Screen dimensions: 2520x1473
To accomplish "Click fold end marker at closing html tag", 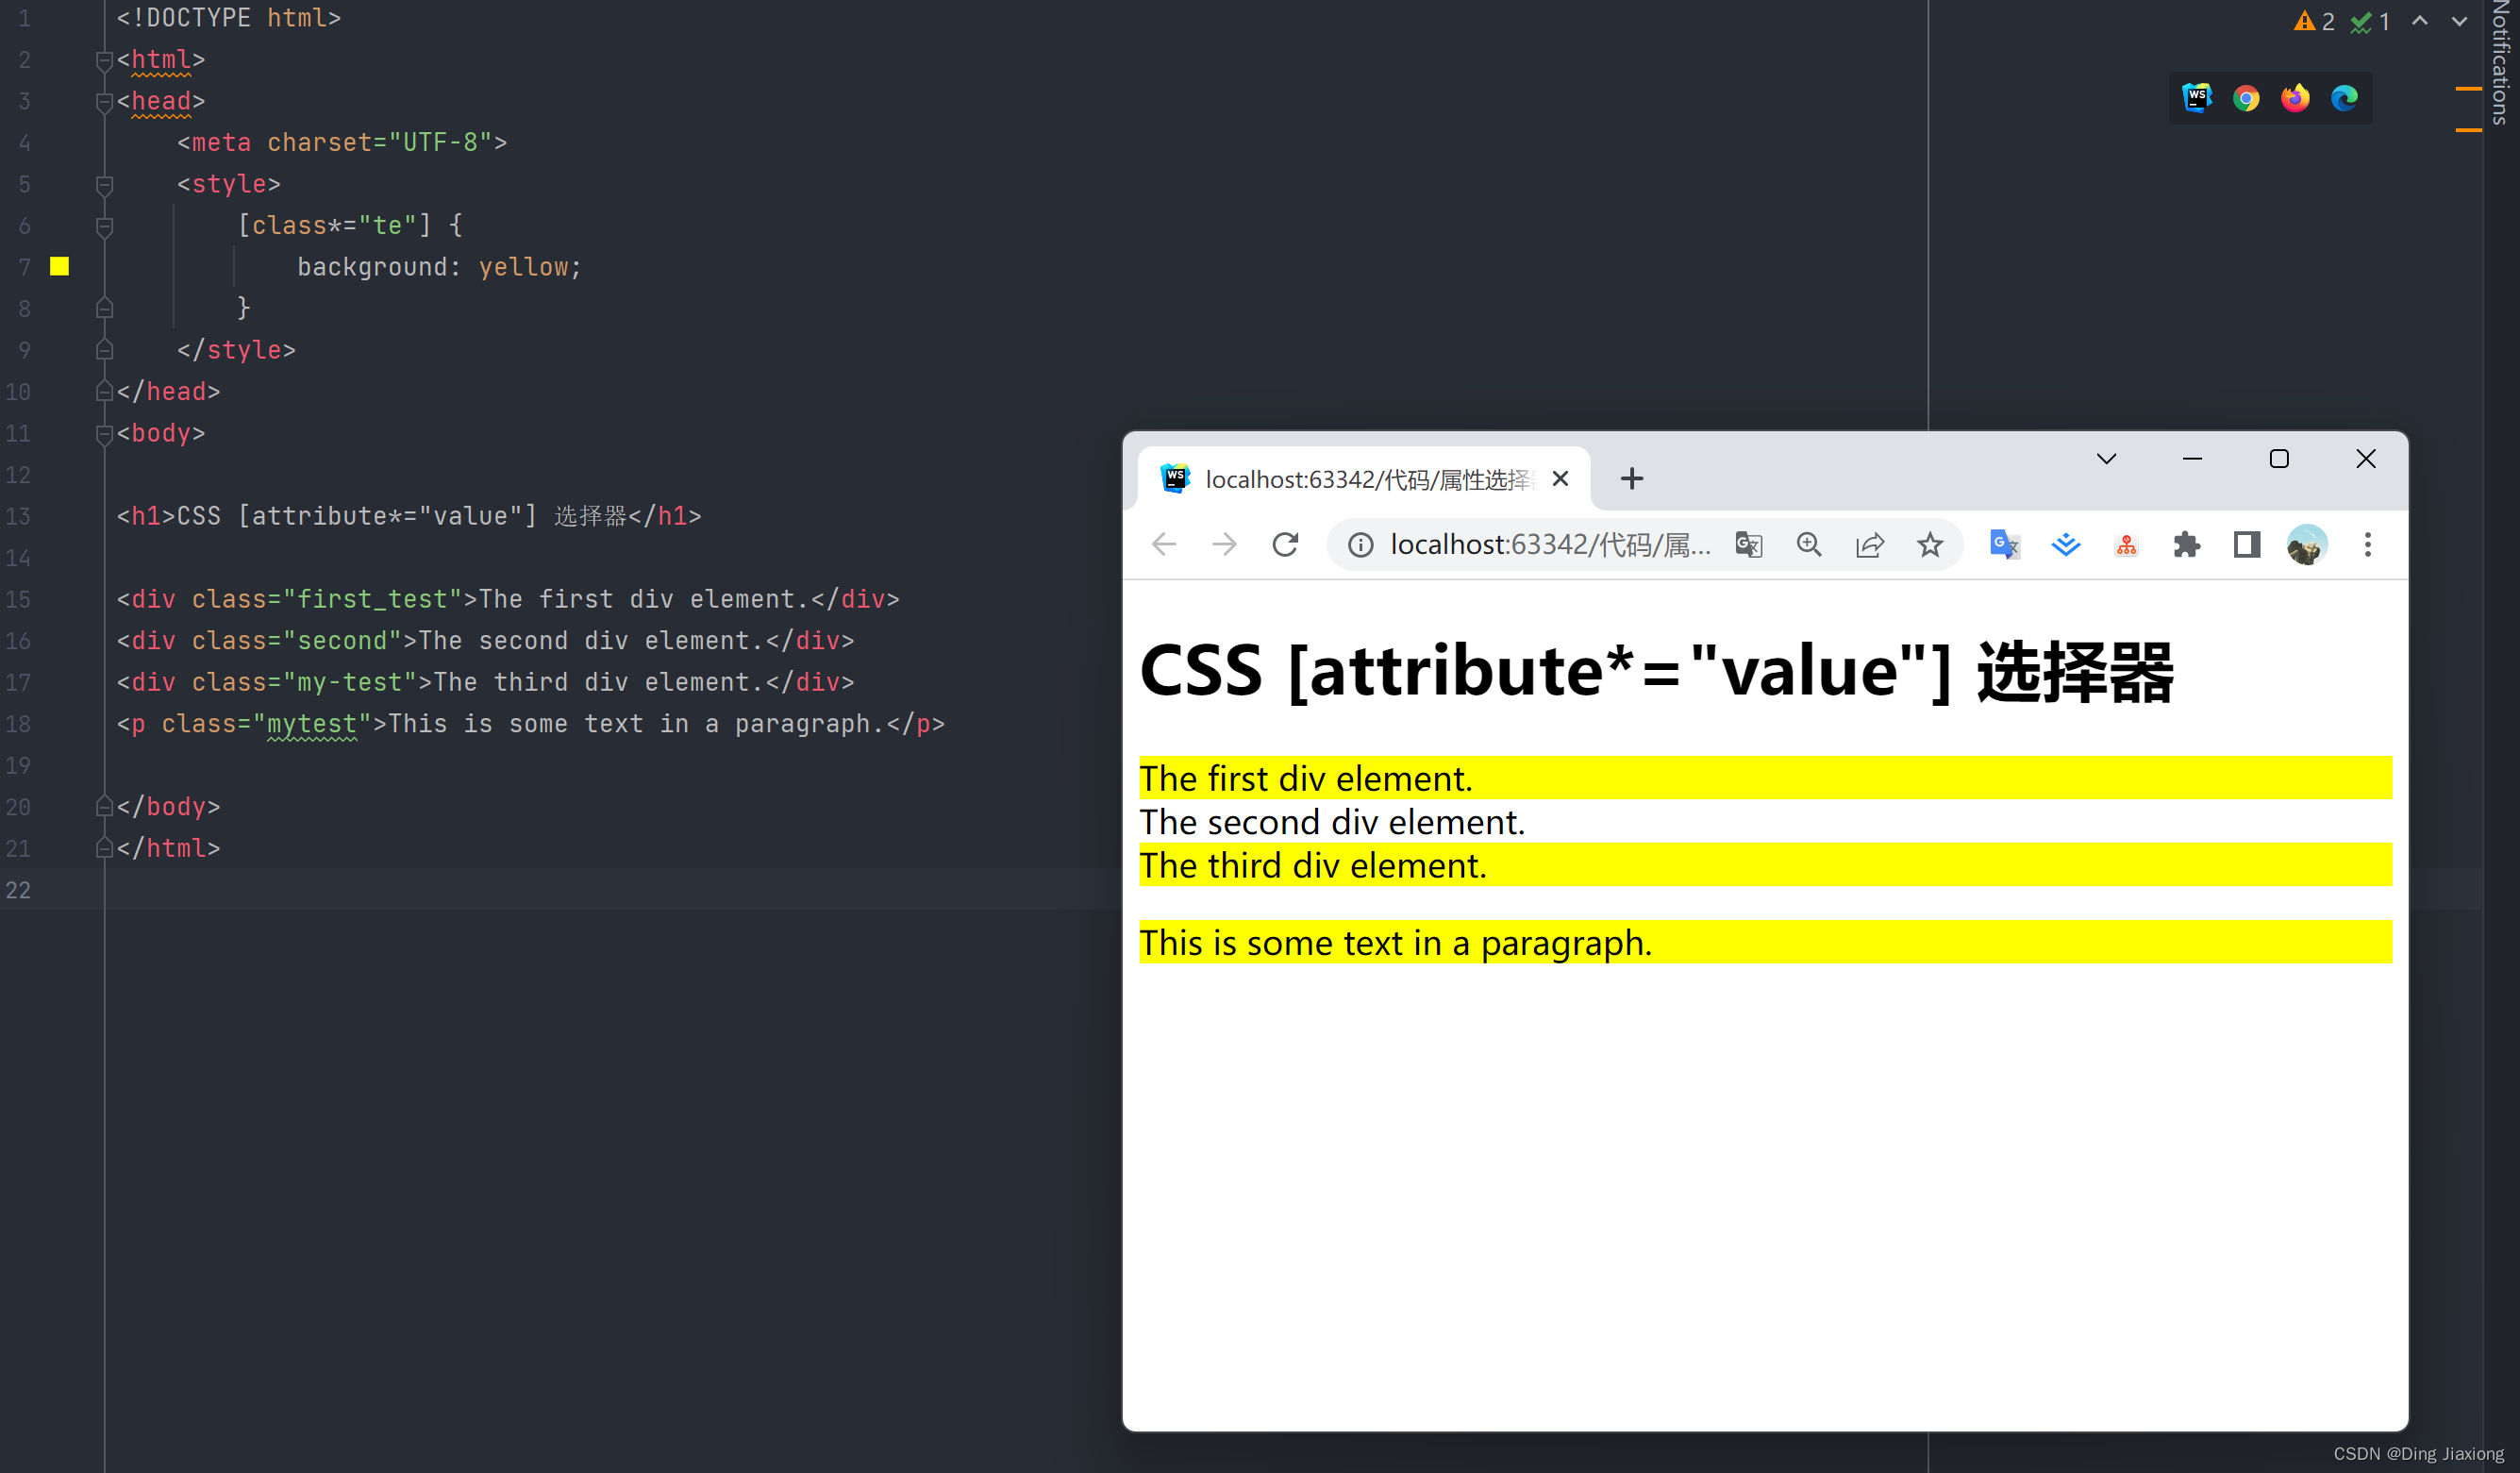I will (104, 848).
